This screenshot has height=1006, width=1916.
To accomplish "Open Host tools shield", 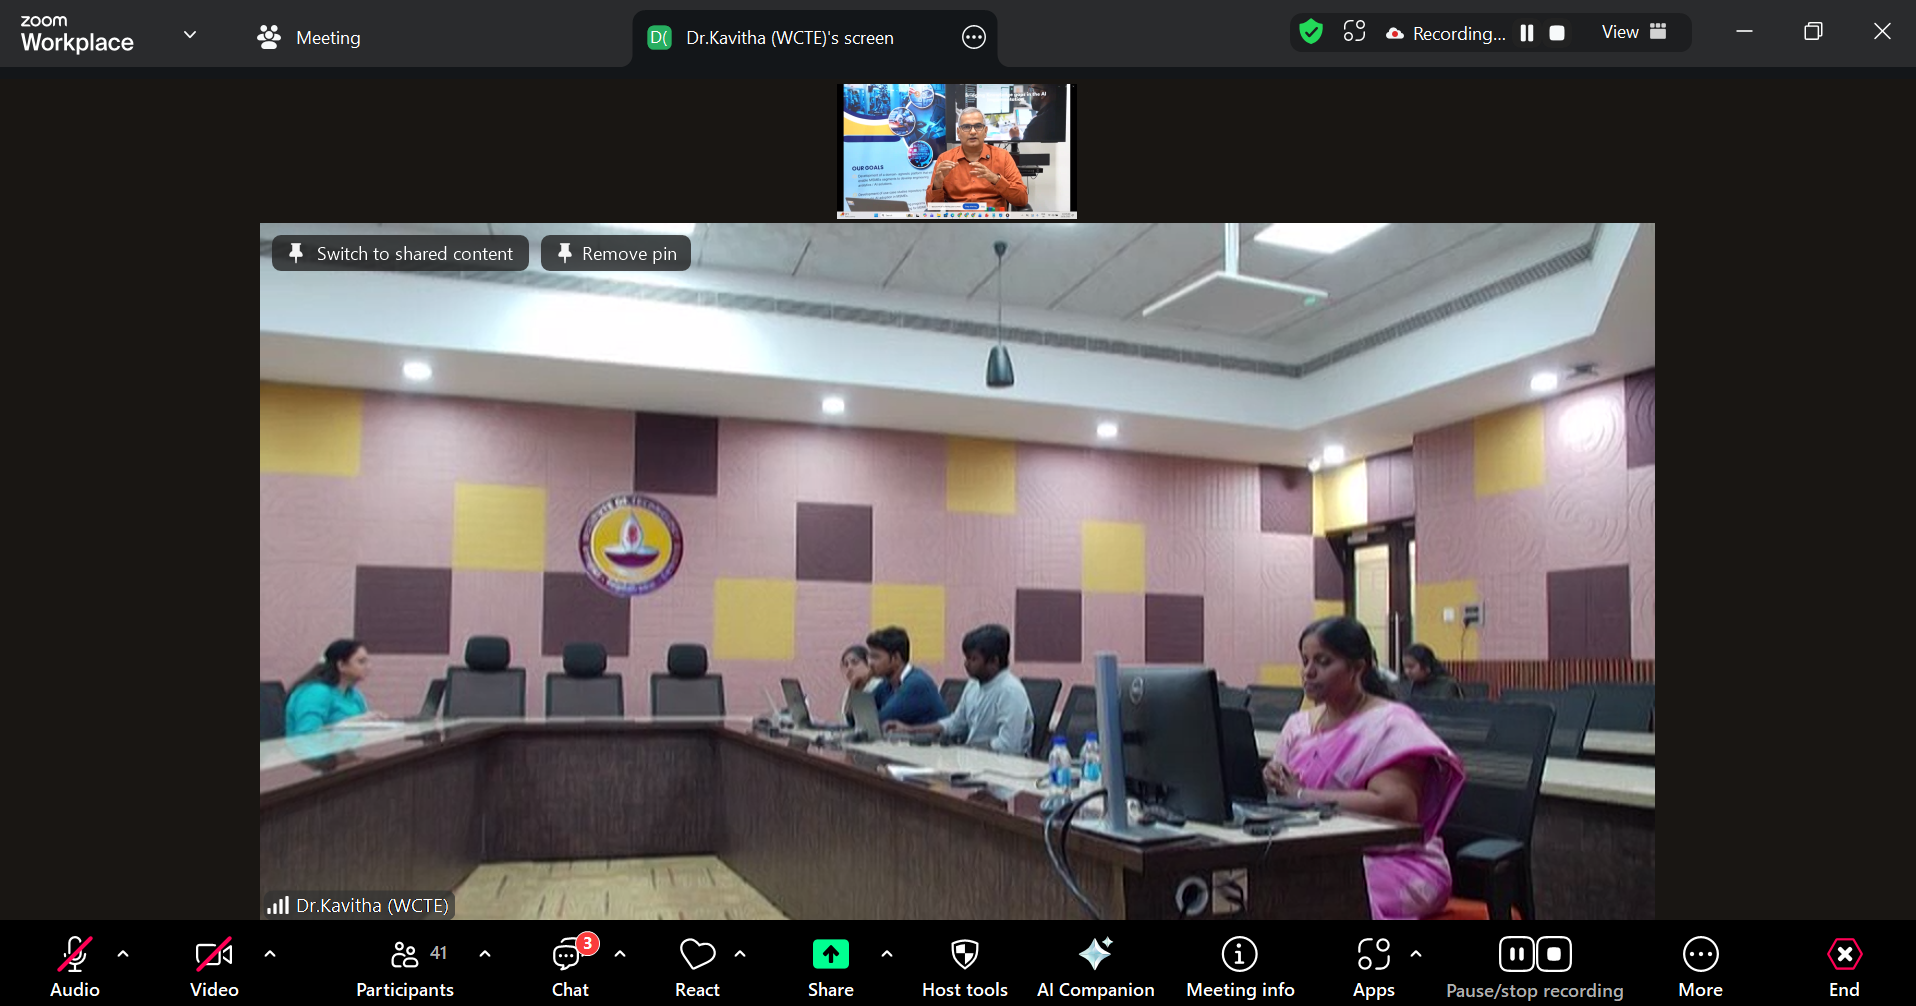I will pos(964,966).
